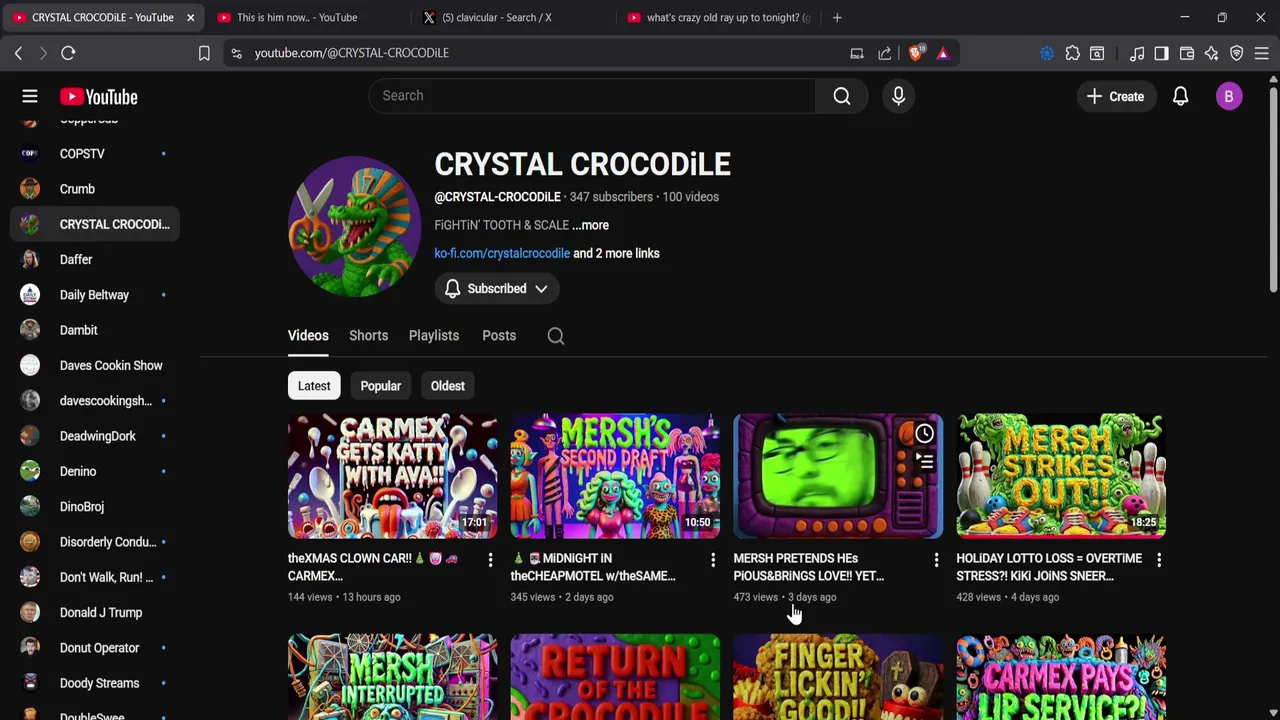
Task: Add MERSH PRETENDS video to Watch Later
Action: tap(924, 434)
